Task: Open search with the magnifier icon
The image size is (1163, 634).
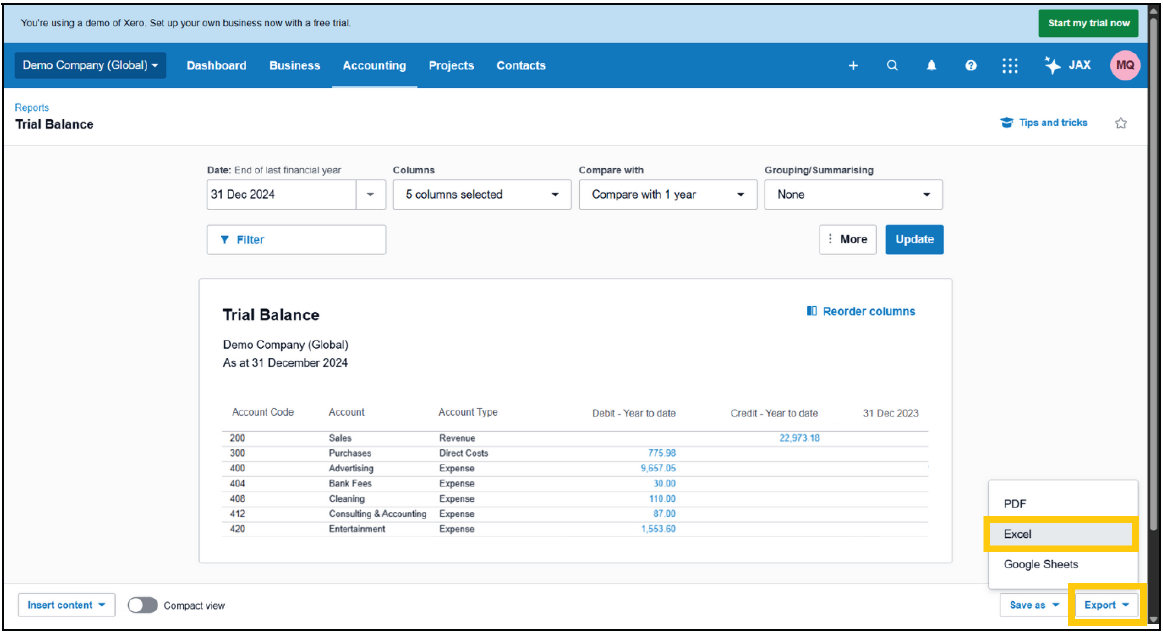Action: coord(892,65)
